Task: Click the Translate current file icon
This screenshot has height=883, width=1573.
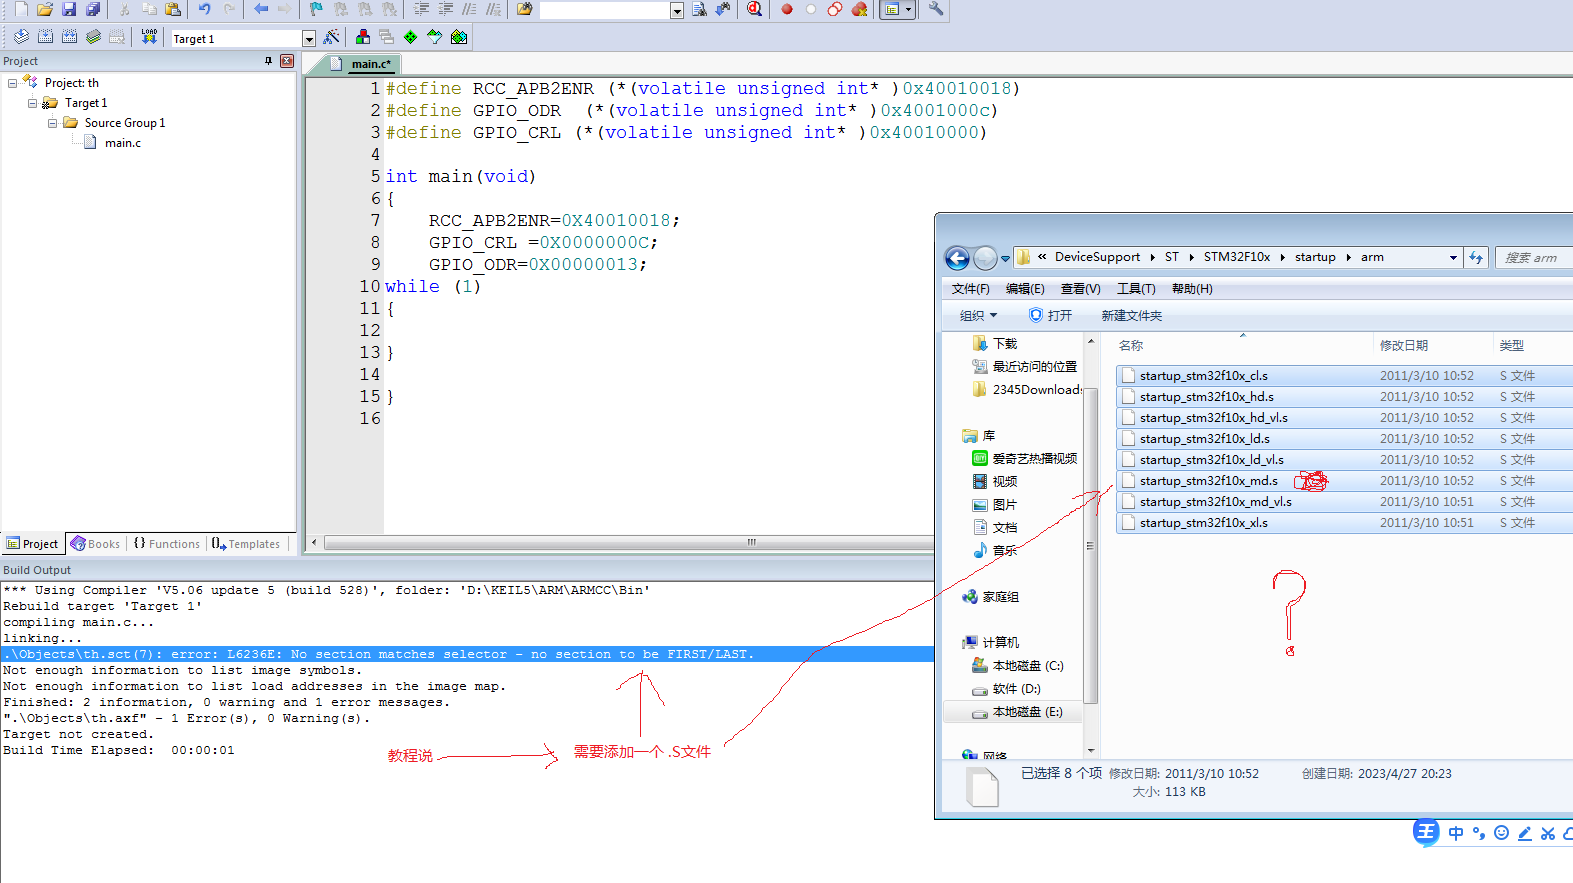Action: click(21, 37)
